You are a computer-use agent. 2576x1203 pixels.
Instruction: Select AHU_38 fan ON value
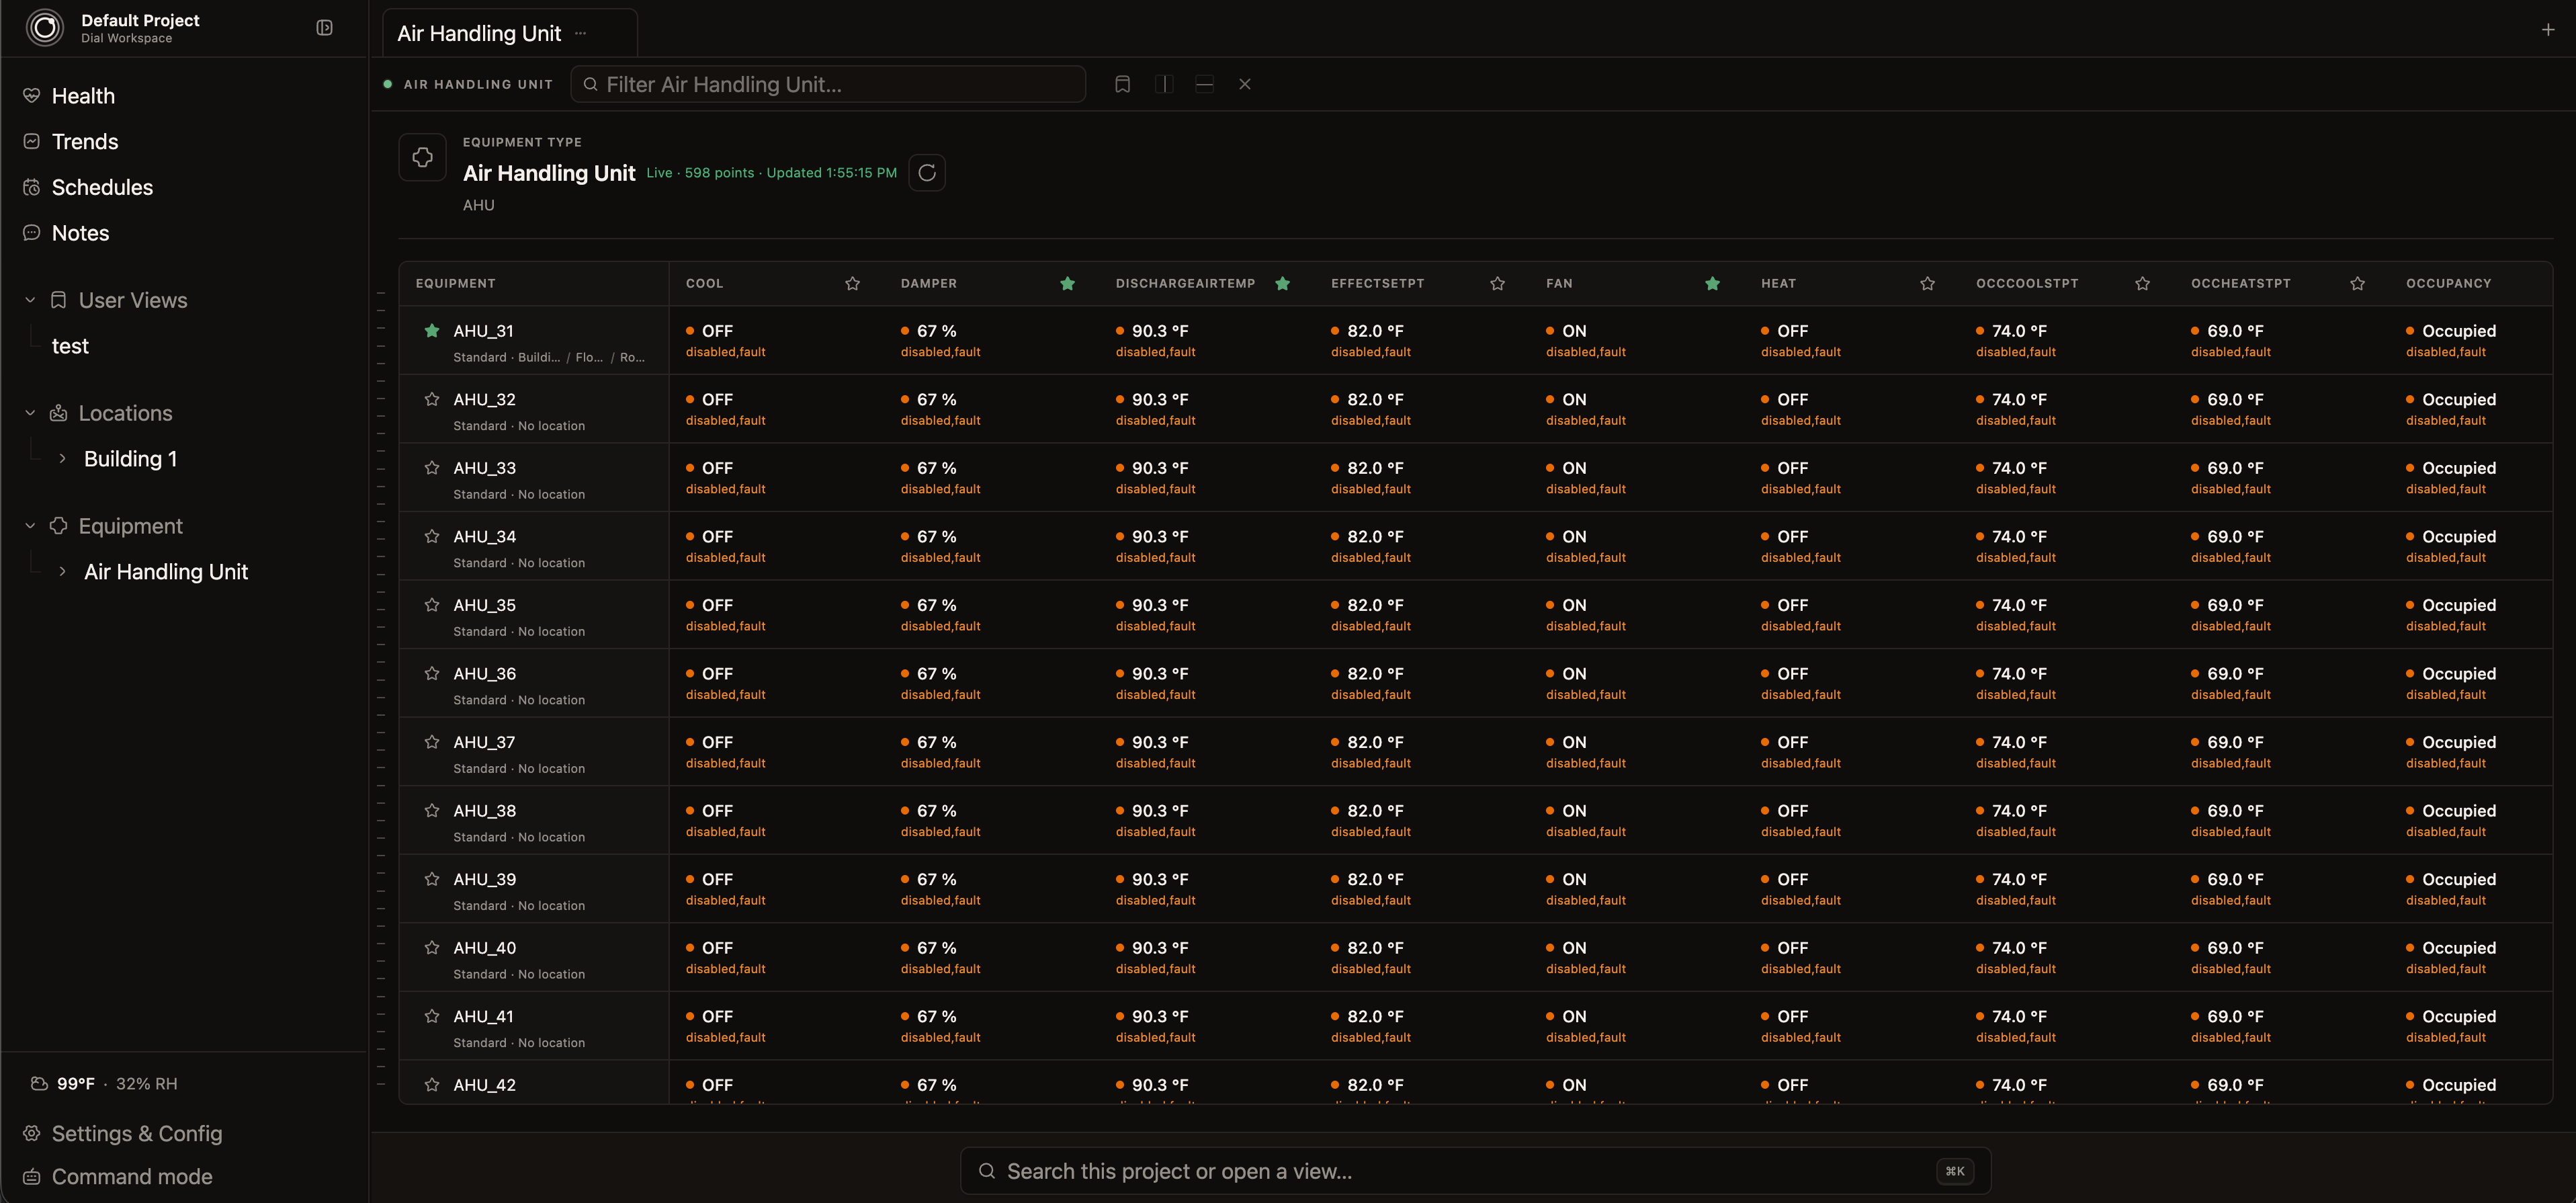click(x=1574, y=811)
